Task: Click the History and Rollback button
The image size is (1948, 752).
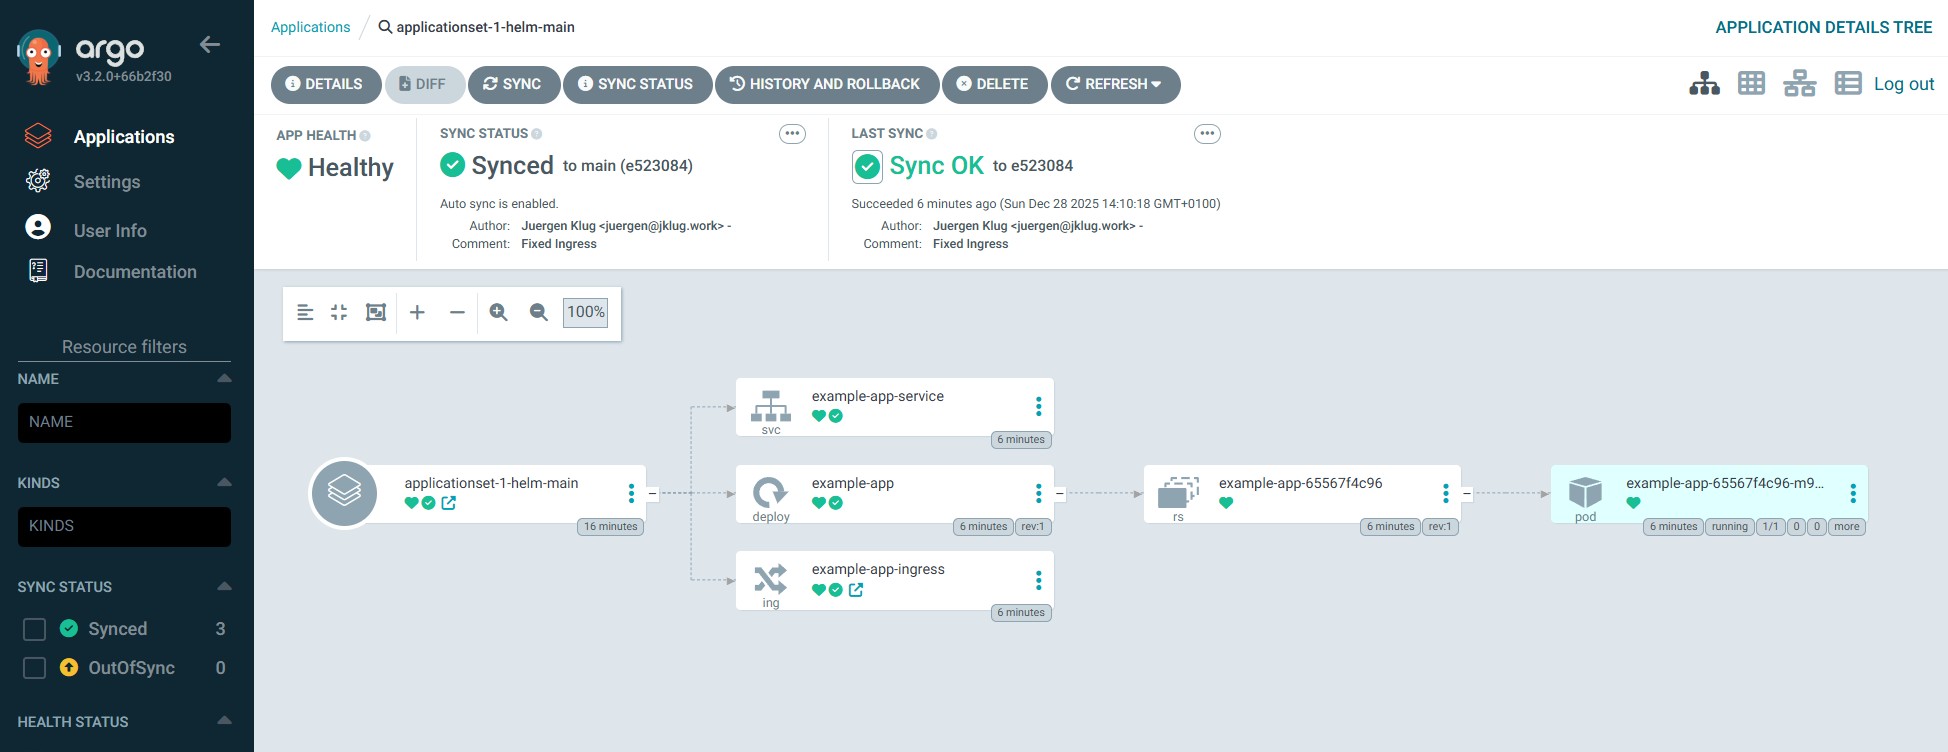Action: pyautogui.click(x=826, y=84)
